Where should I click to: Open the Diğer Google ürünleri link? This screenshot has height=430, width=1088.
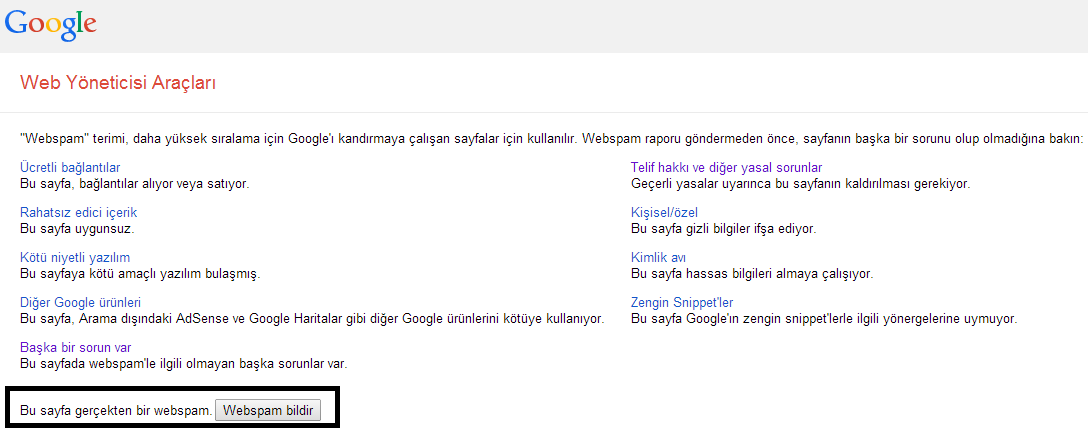[81, 303]
